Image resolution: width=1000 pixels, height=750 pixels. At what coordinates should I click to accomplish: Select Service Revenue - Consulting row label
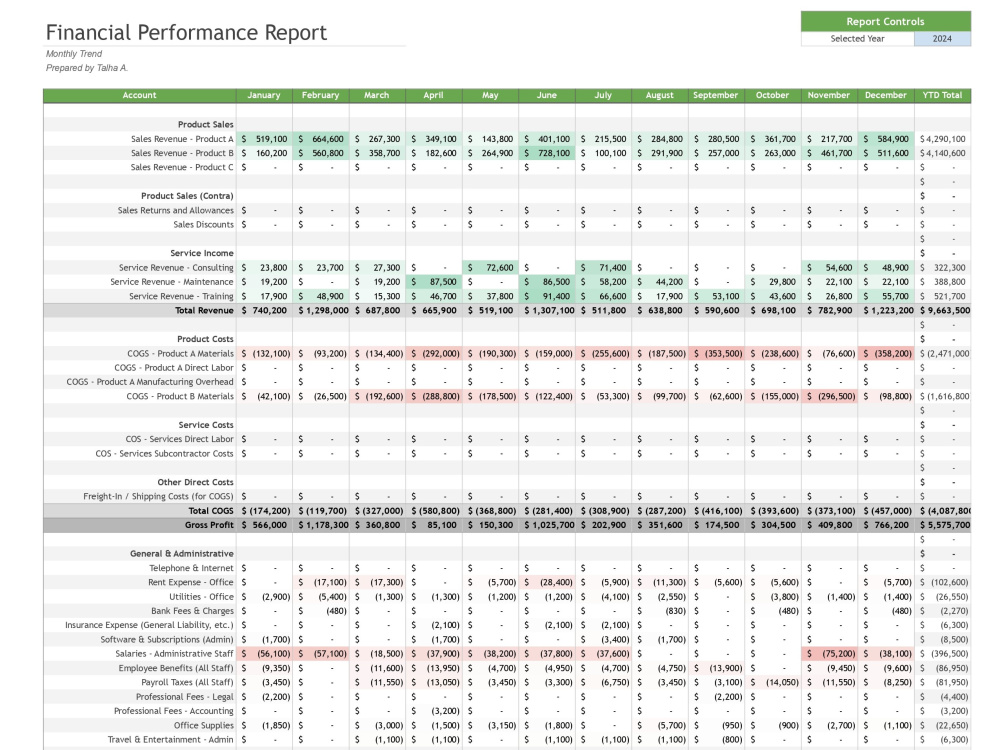[x=176, y=268]
